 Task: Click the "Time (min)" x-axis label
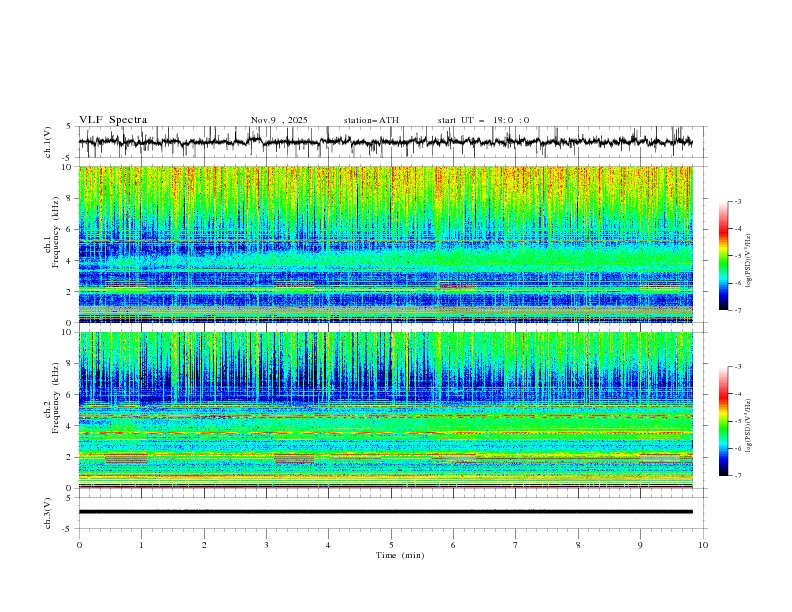tap(400, 555)
